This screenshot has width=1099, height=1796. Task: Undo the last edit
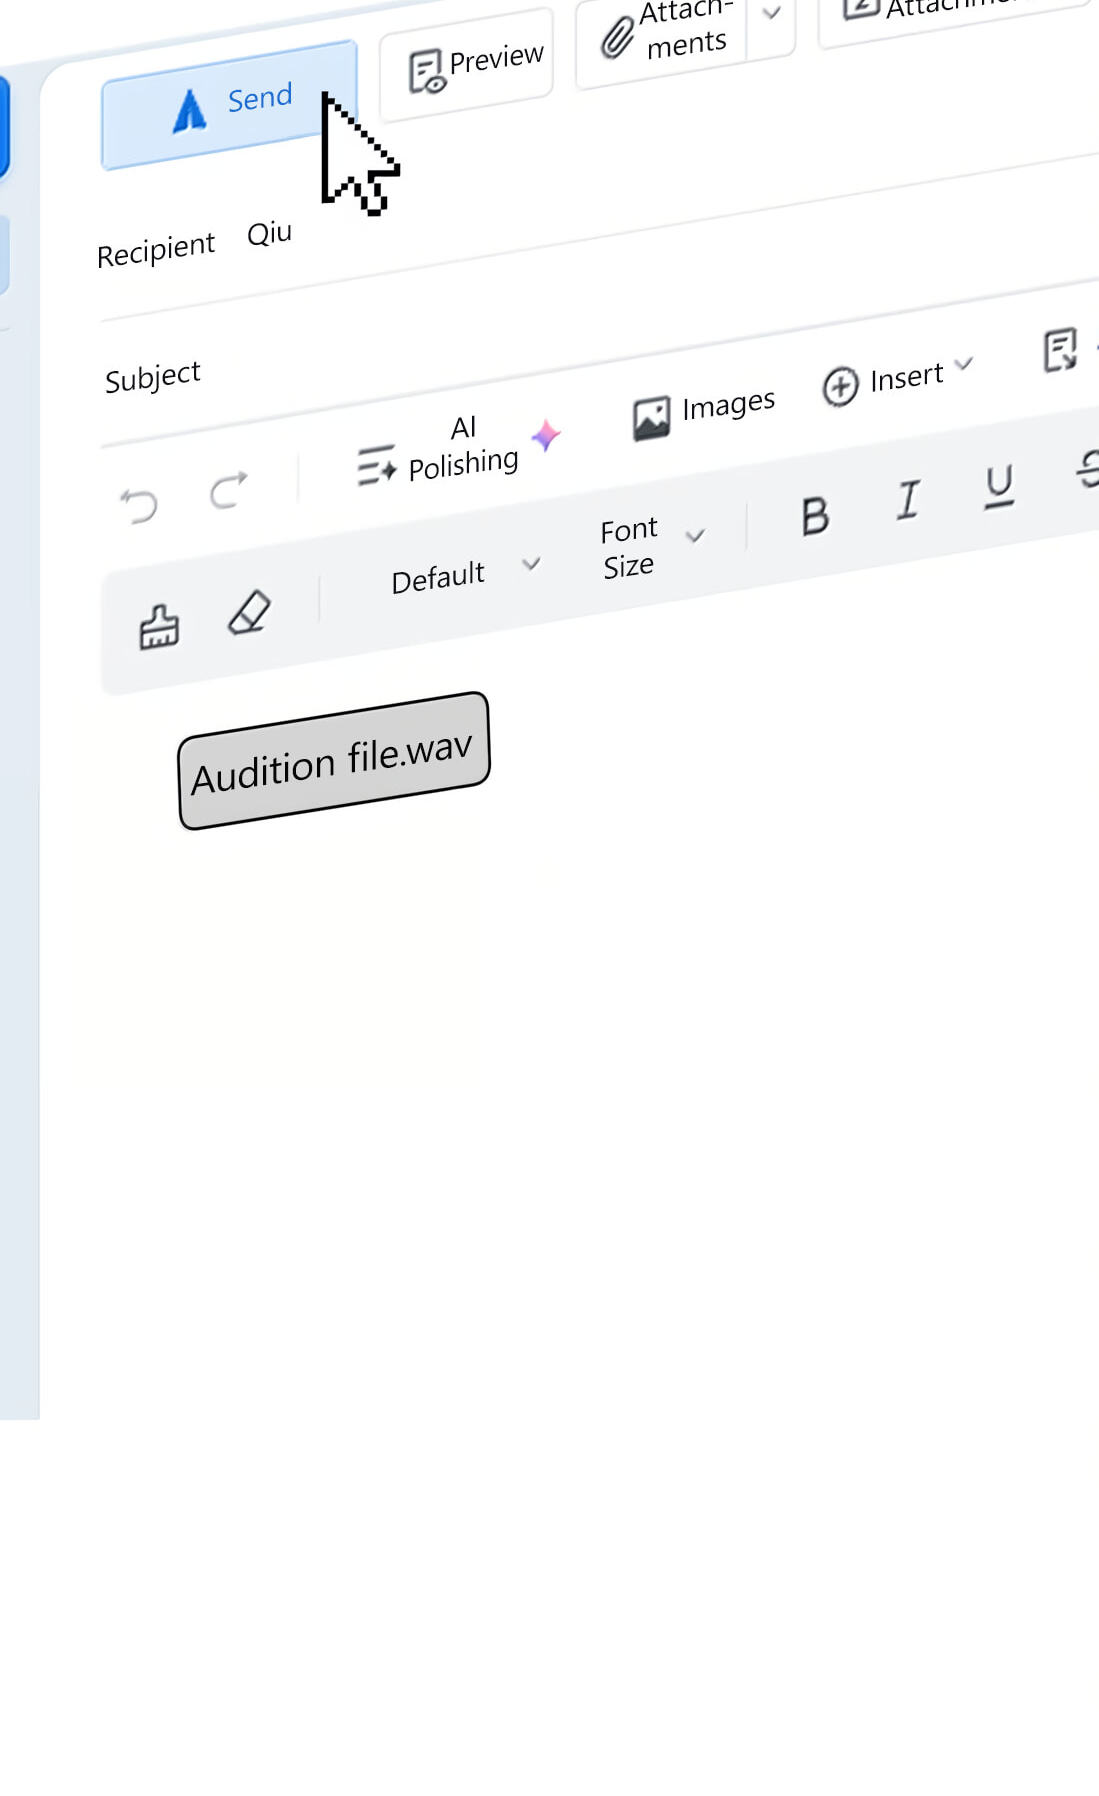tap(139, 505)
